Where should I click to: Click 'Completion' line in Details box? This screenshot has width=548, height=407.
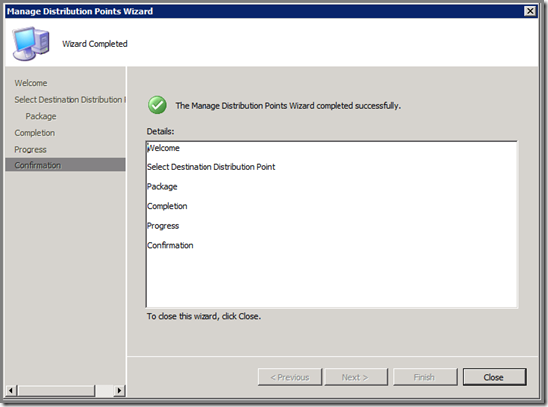[x=167, y=206]
